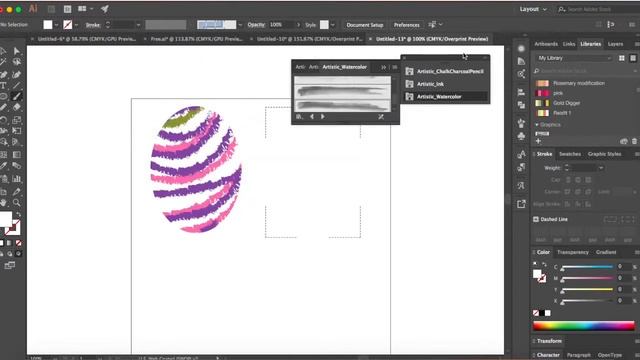Screen dimensions: 640x360
Task: Open the Swatches tab
Action: click(570, 154)
